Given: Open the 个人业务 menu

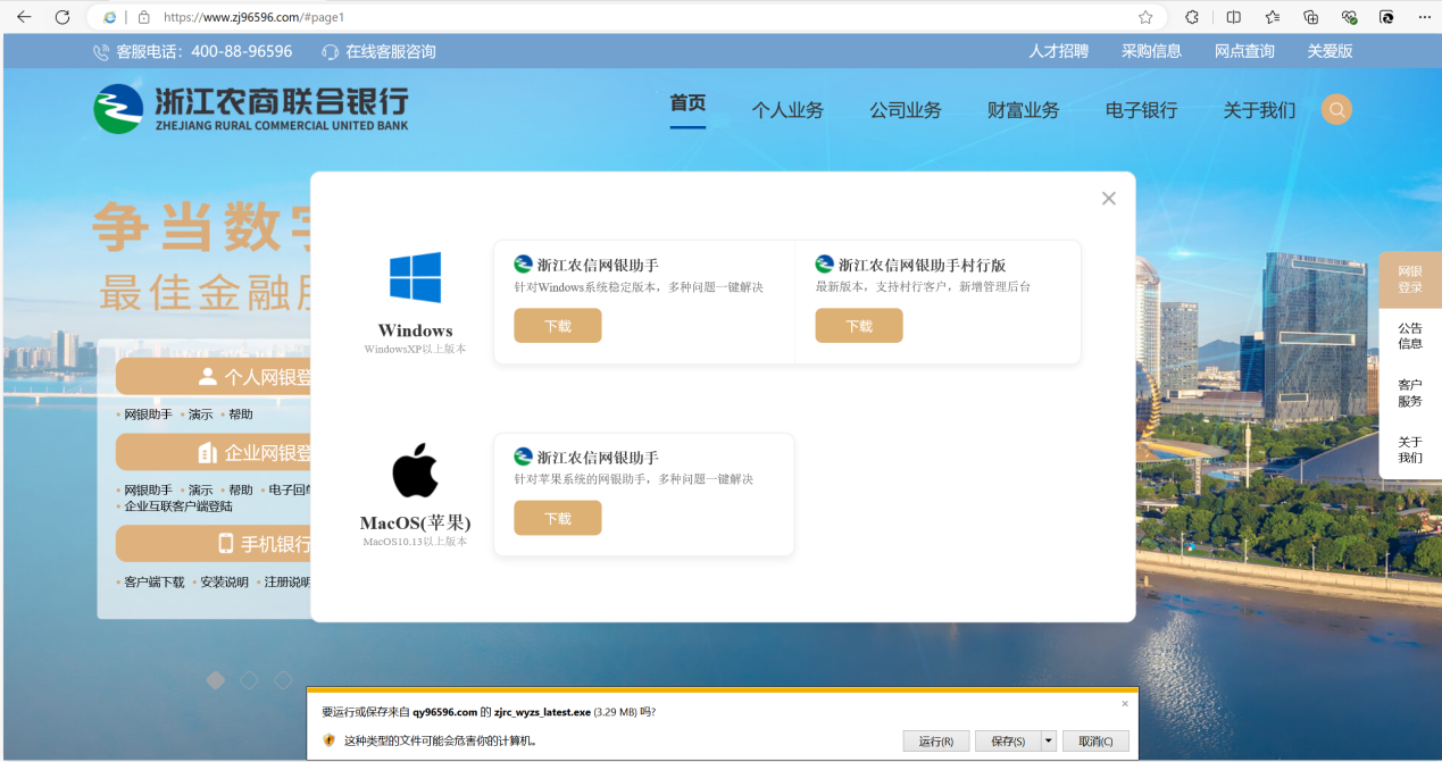Looking at the screenshot, I should tap(788, 110).
